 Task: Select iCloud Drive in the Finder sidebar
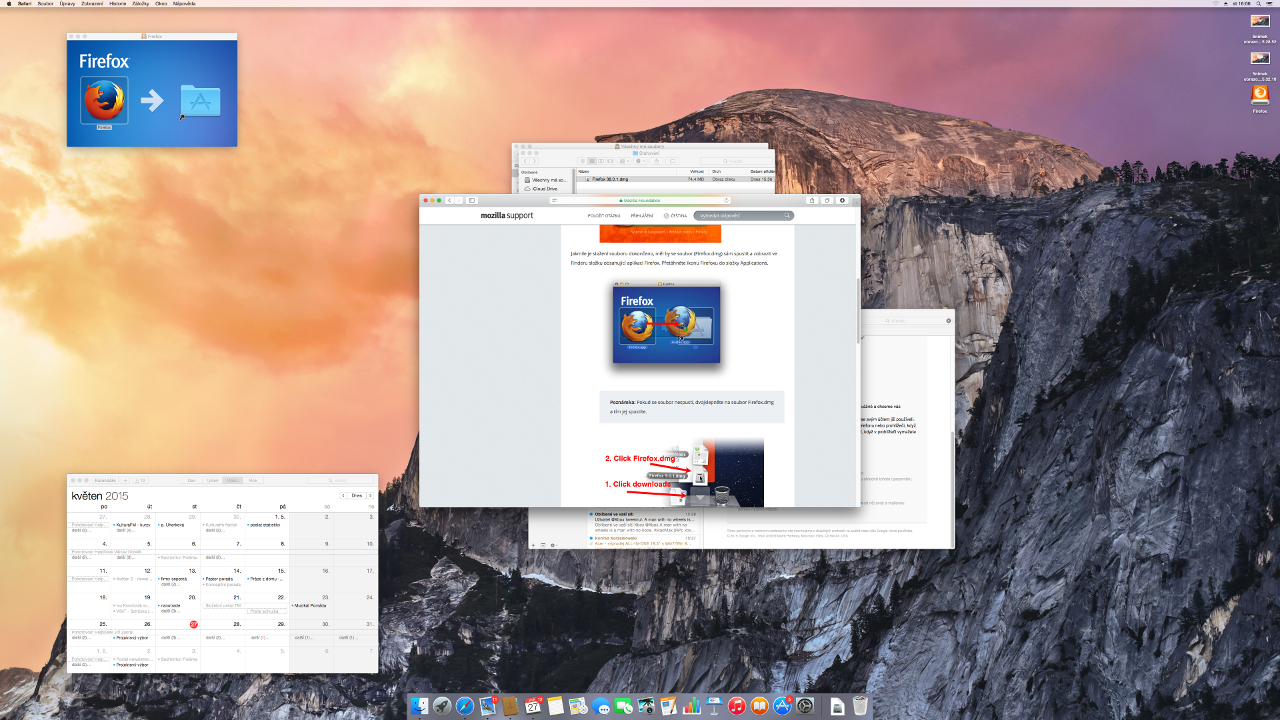coord(543,187)
